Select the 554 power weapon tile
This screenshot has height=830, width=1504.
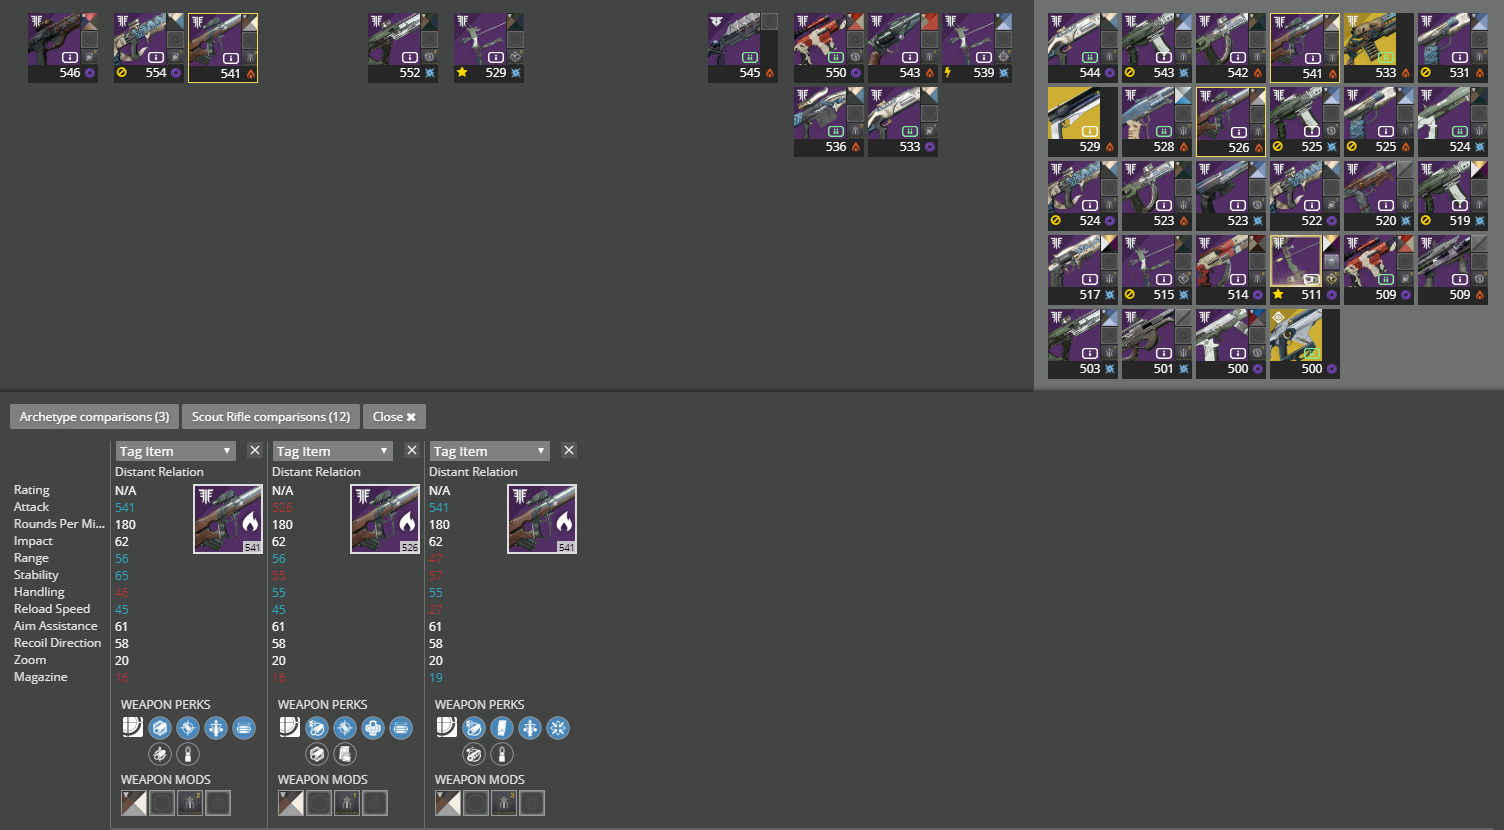tap(149, 48)
